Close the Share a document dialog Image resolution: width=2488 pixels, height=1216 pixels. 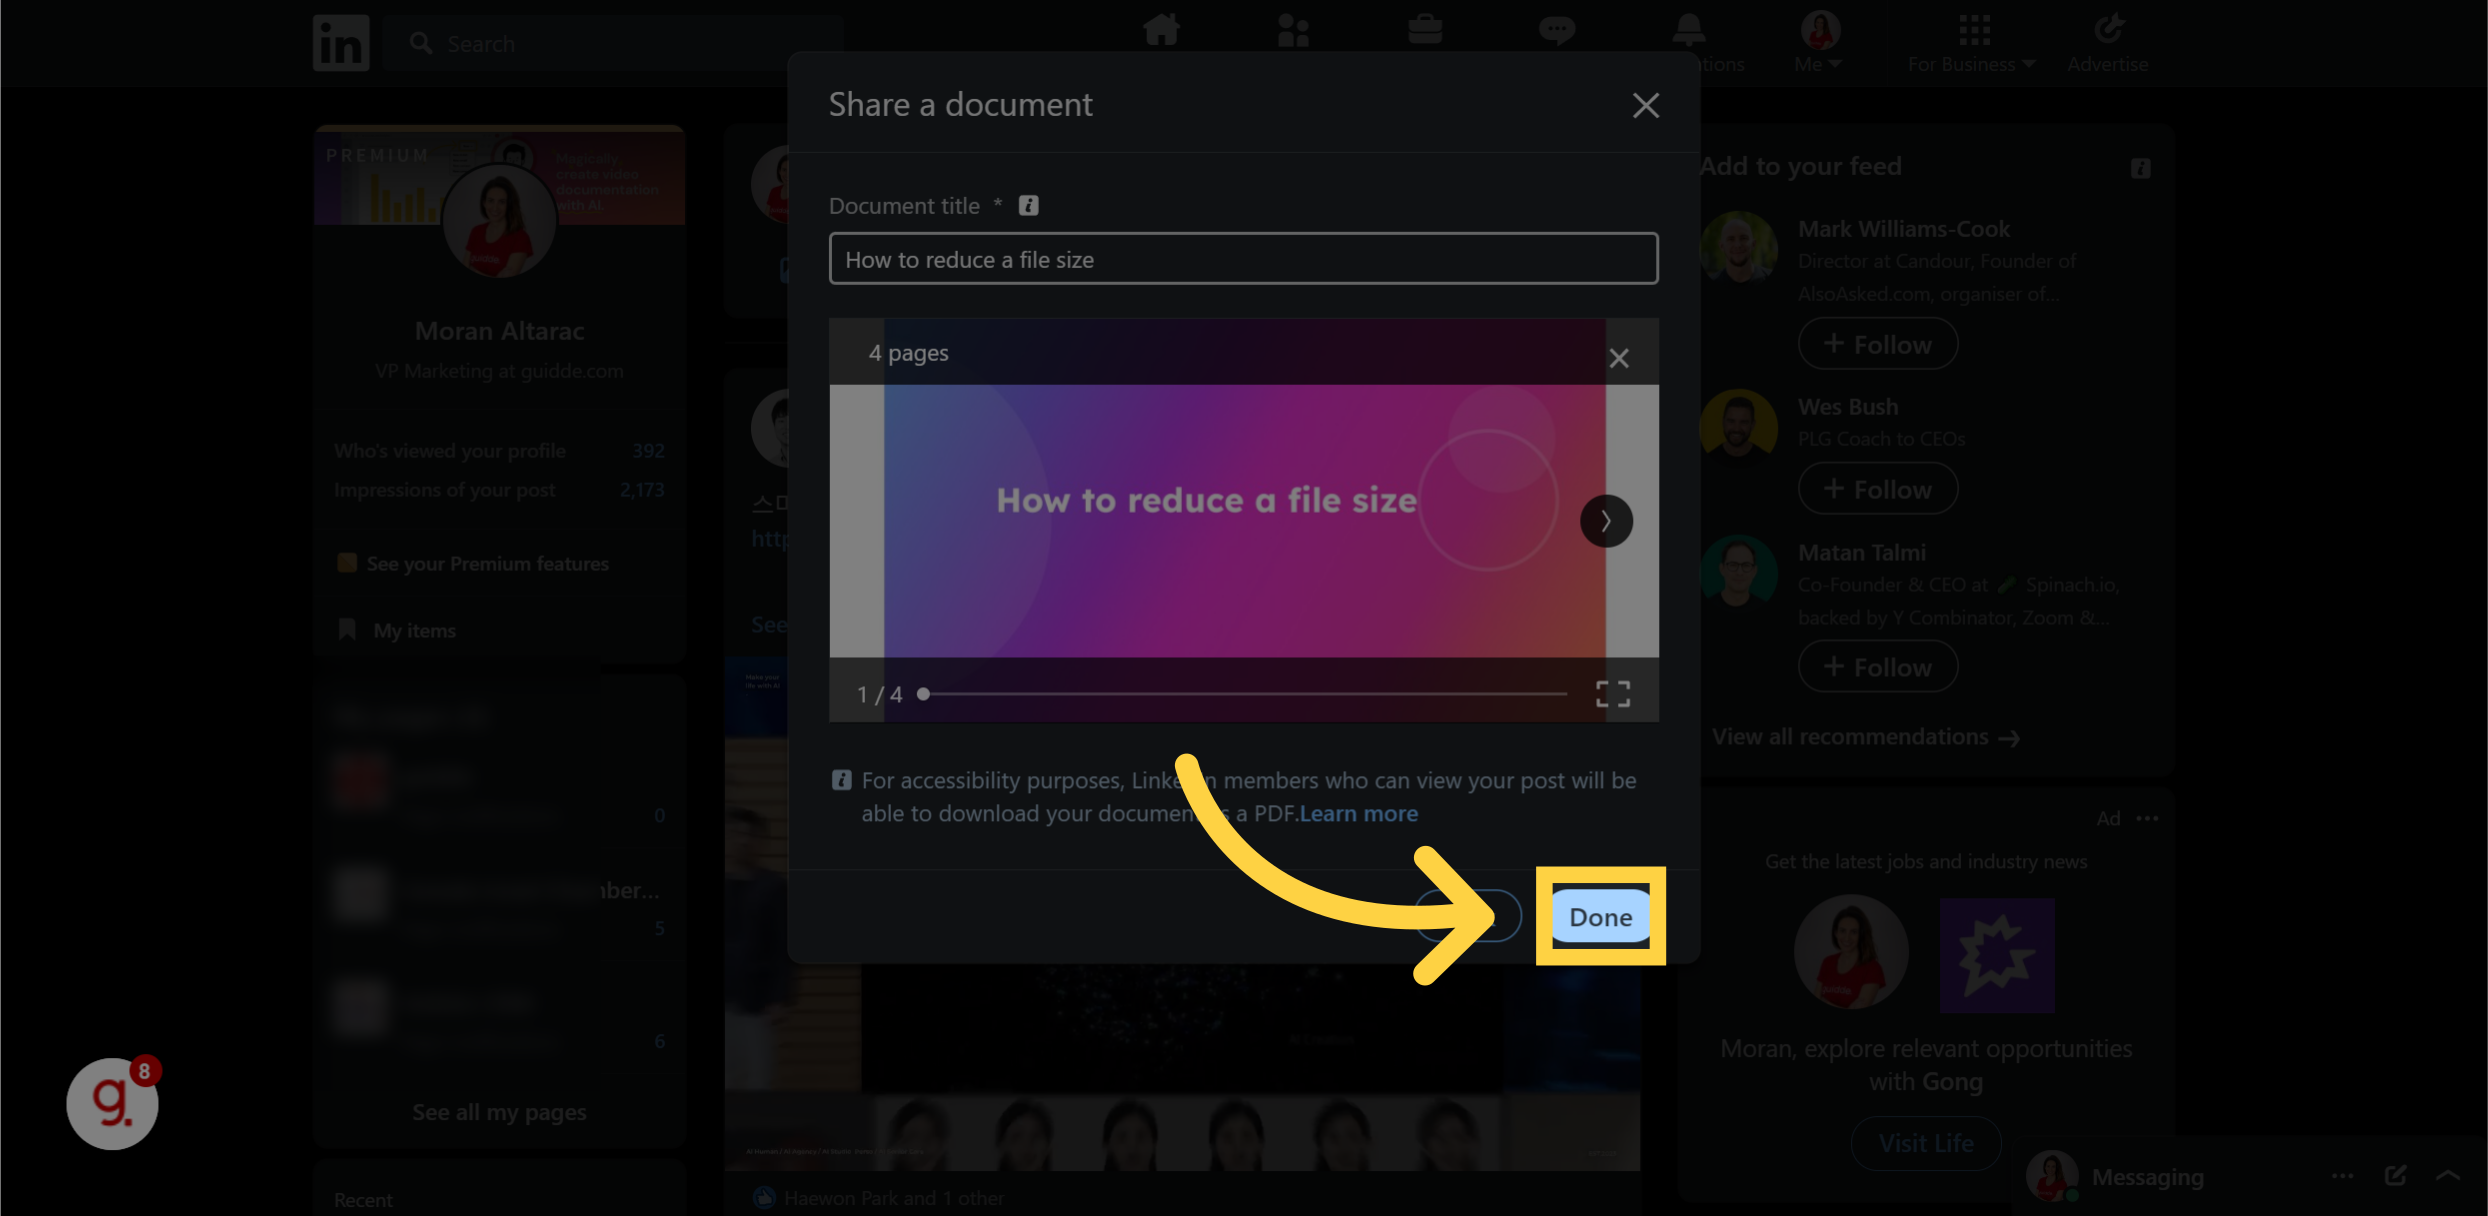[1646, 105]
